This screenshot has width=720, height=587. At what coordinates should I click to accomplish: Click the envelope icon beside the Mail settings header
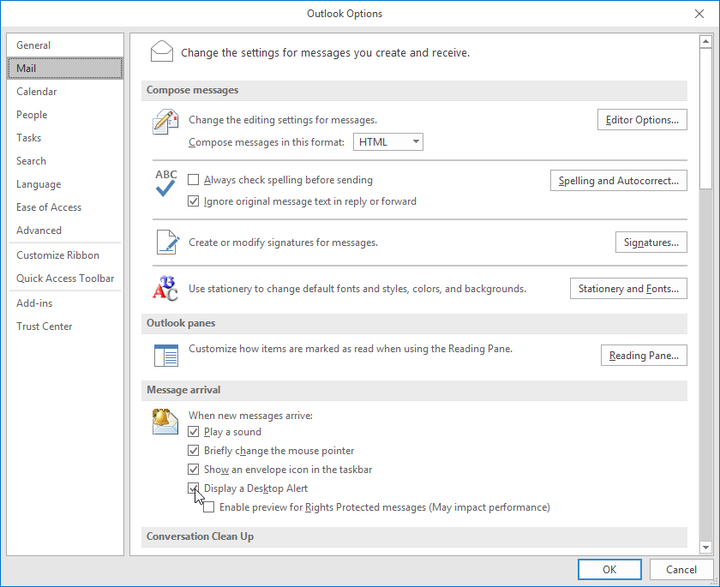click(162, 51)
